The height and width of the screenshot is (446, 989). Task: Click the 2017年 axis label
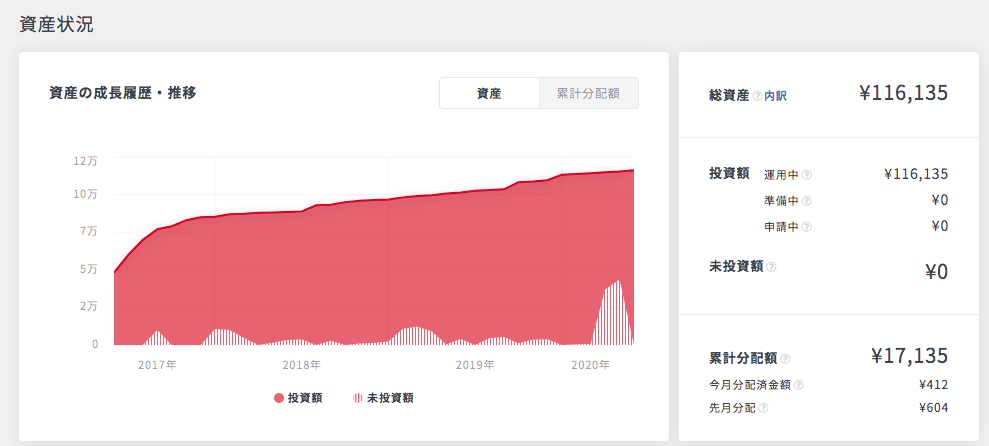(x=157, y=365)
